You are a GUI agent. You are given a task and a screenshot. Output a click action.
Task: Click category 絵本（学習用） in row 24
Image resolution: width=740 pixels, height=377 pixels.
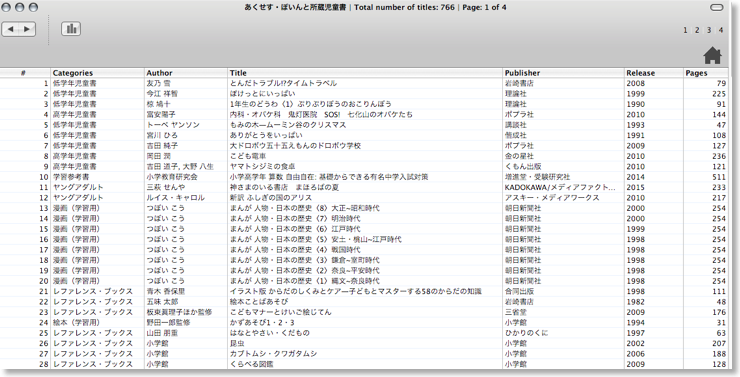76,322
